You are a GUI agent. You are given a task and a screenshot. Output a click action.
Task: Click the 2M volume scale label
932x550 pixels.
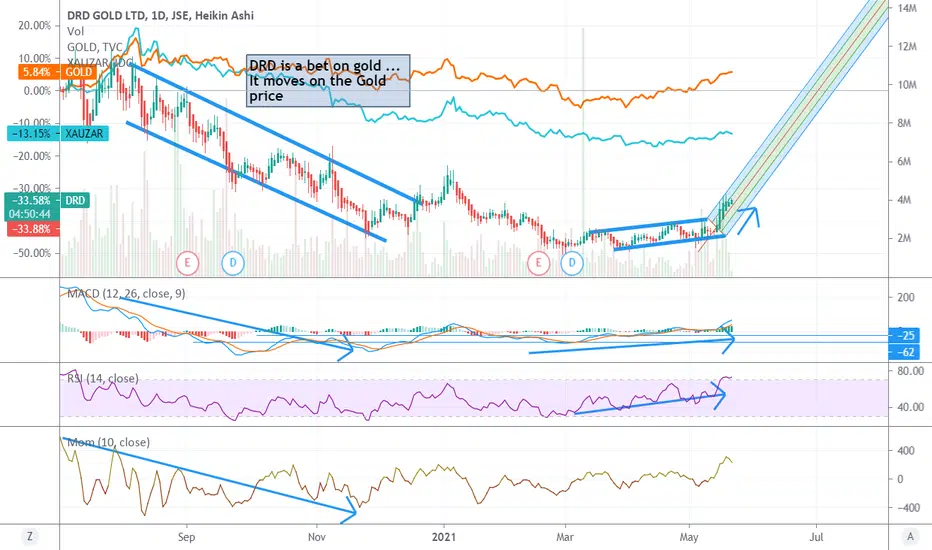[904, 238]
